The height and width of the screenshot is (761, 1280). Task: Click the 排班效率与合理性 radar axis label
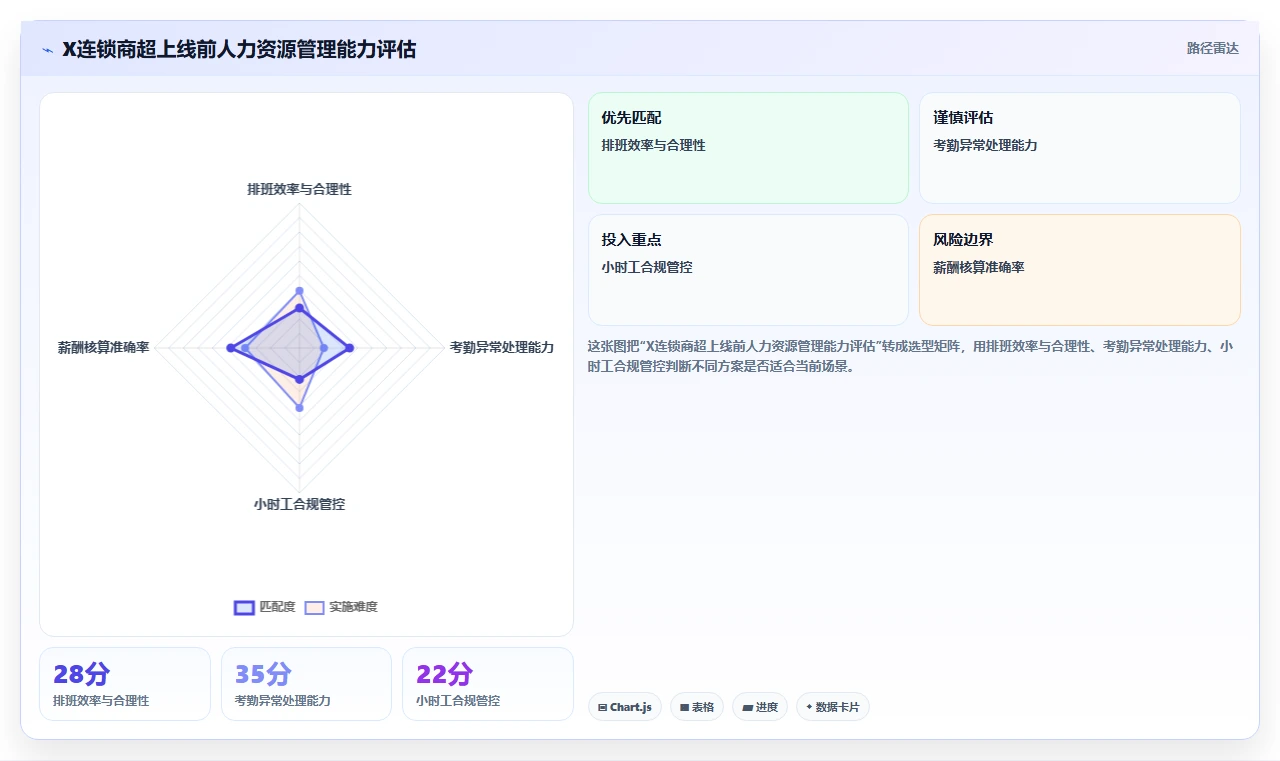[x=299, y=189]
